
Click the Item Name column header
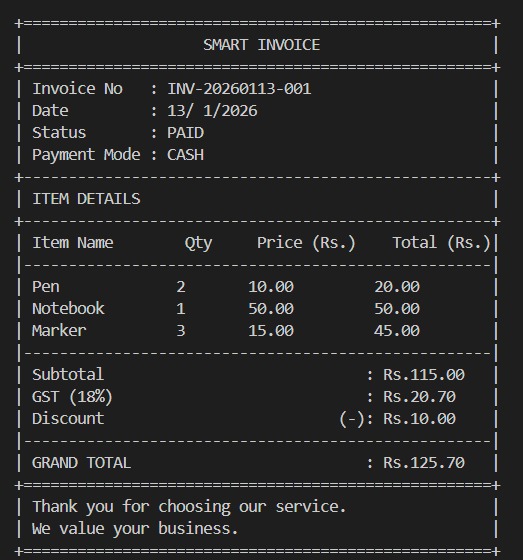73,243
